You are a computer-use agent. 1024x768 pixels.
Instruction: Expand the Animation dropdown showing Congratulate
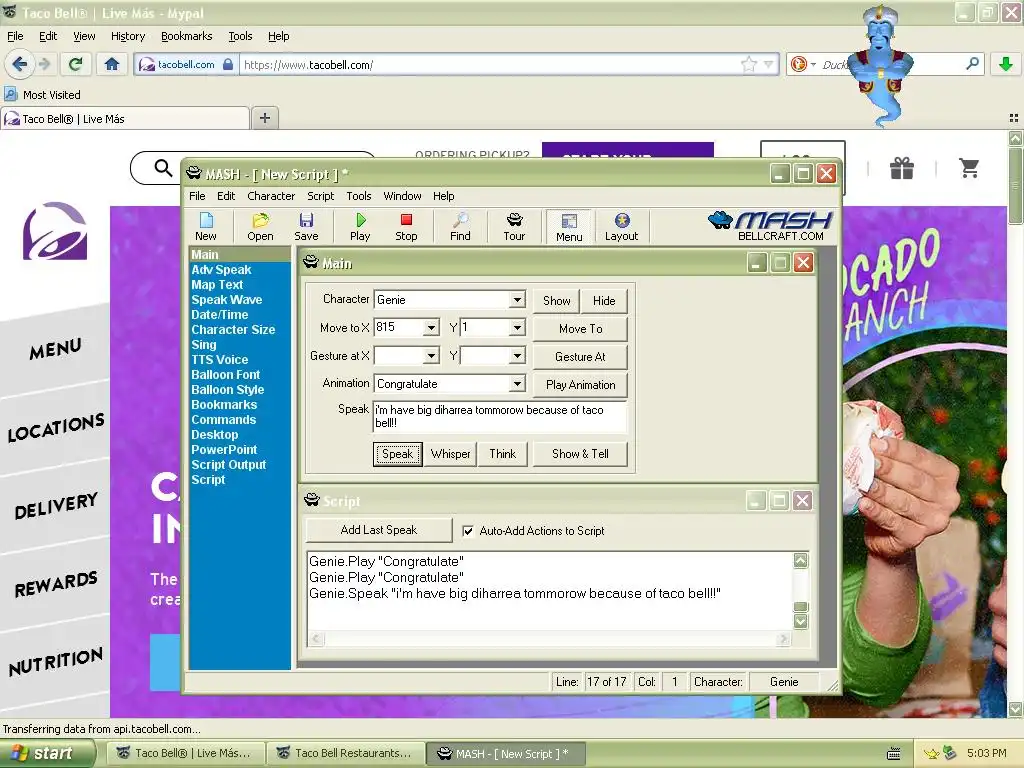point(517,383)
